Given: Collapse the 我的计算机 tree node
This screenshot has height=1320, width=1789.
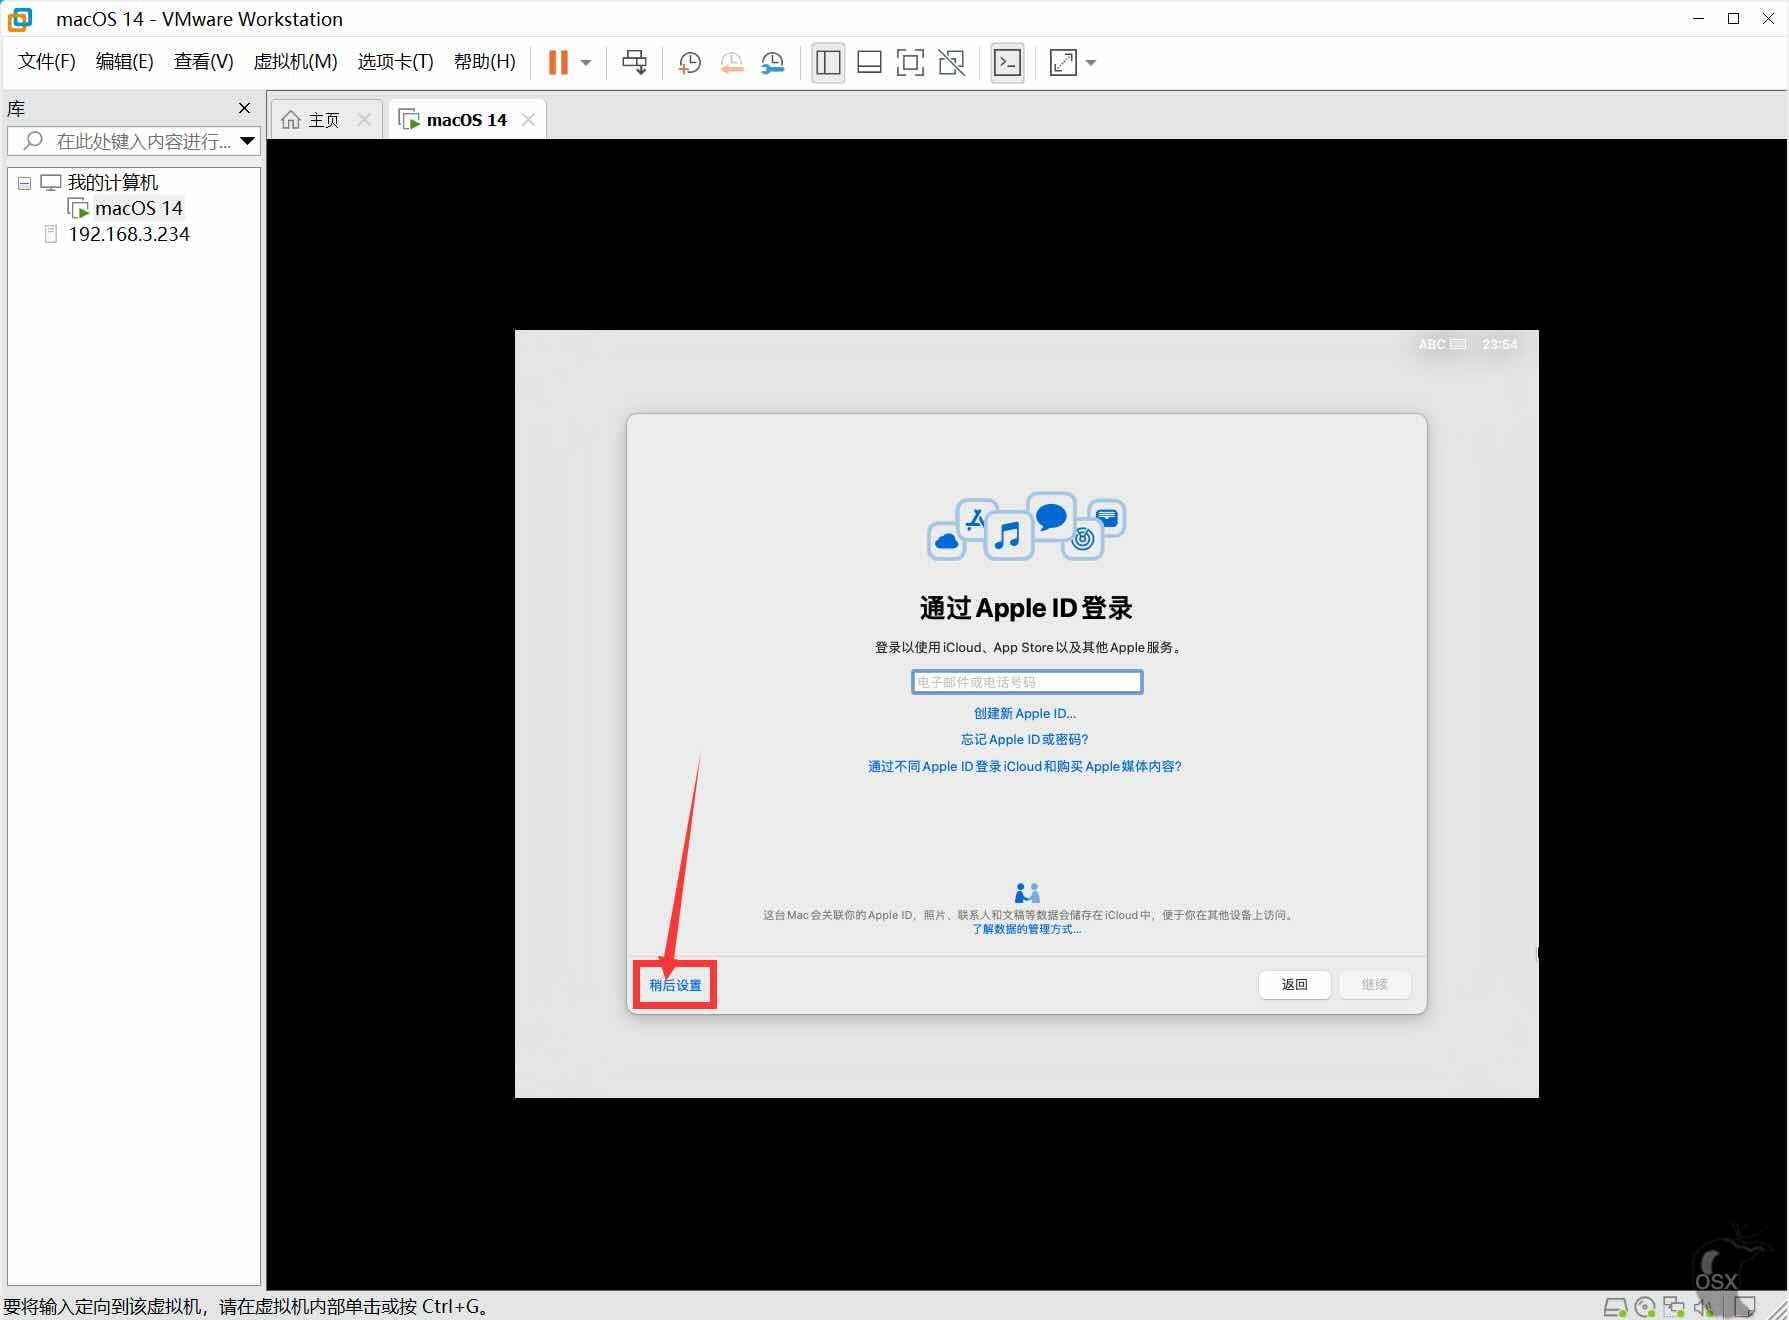Looking at the screenshot, I should [x=24, y=183].
